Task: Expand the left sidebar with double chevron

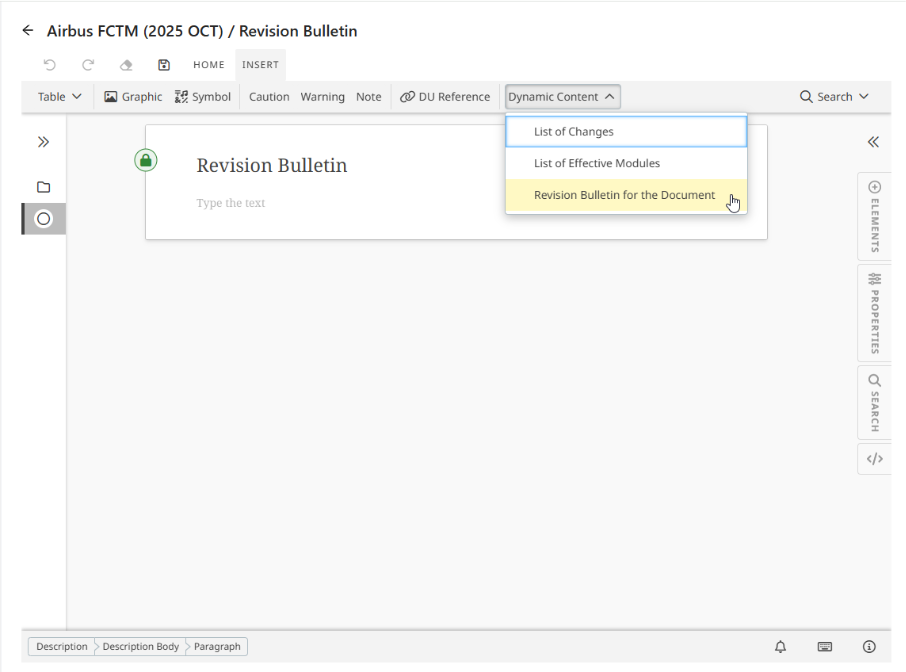Action: [x=43, y=142]
